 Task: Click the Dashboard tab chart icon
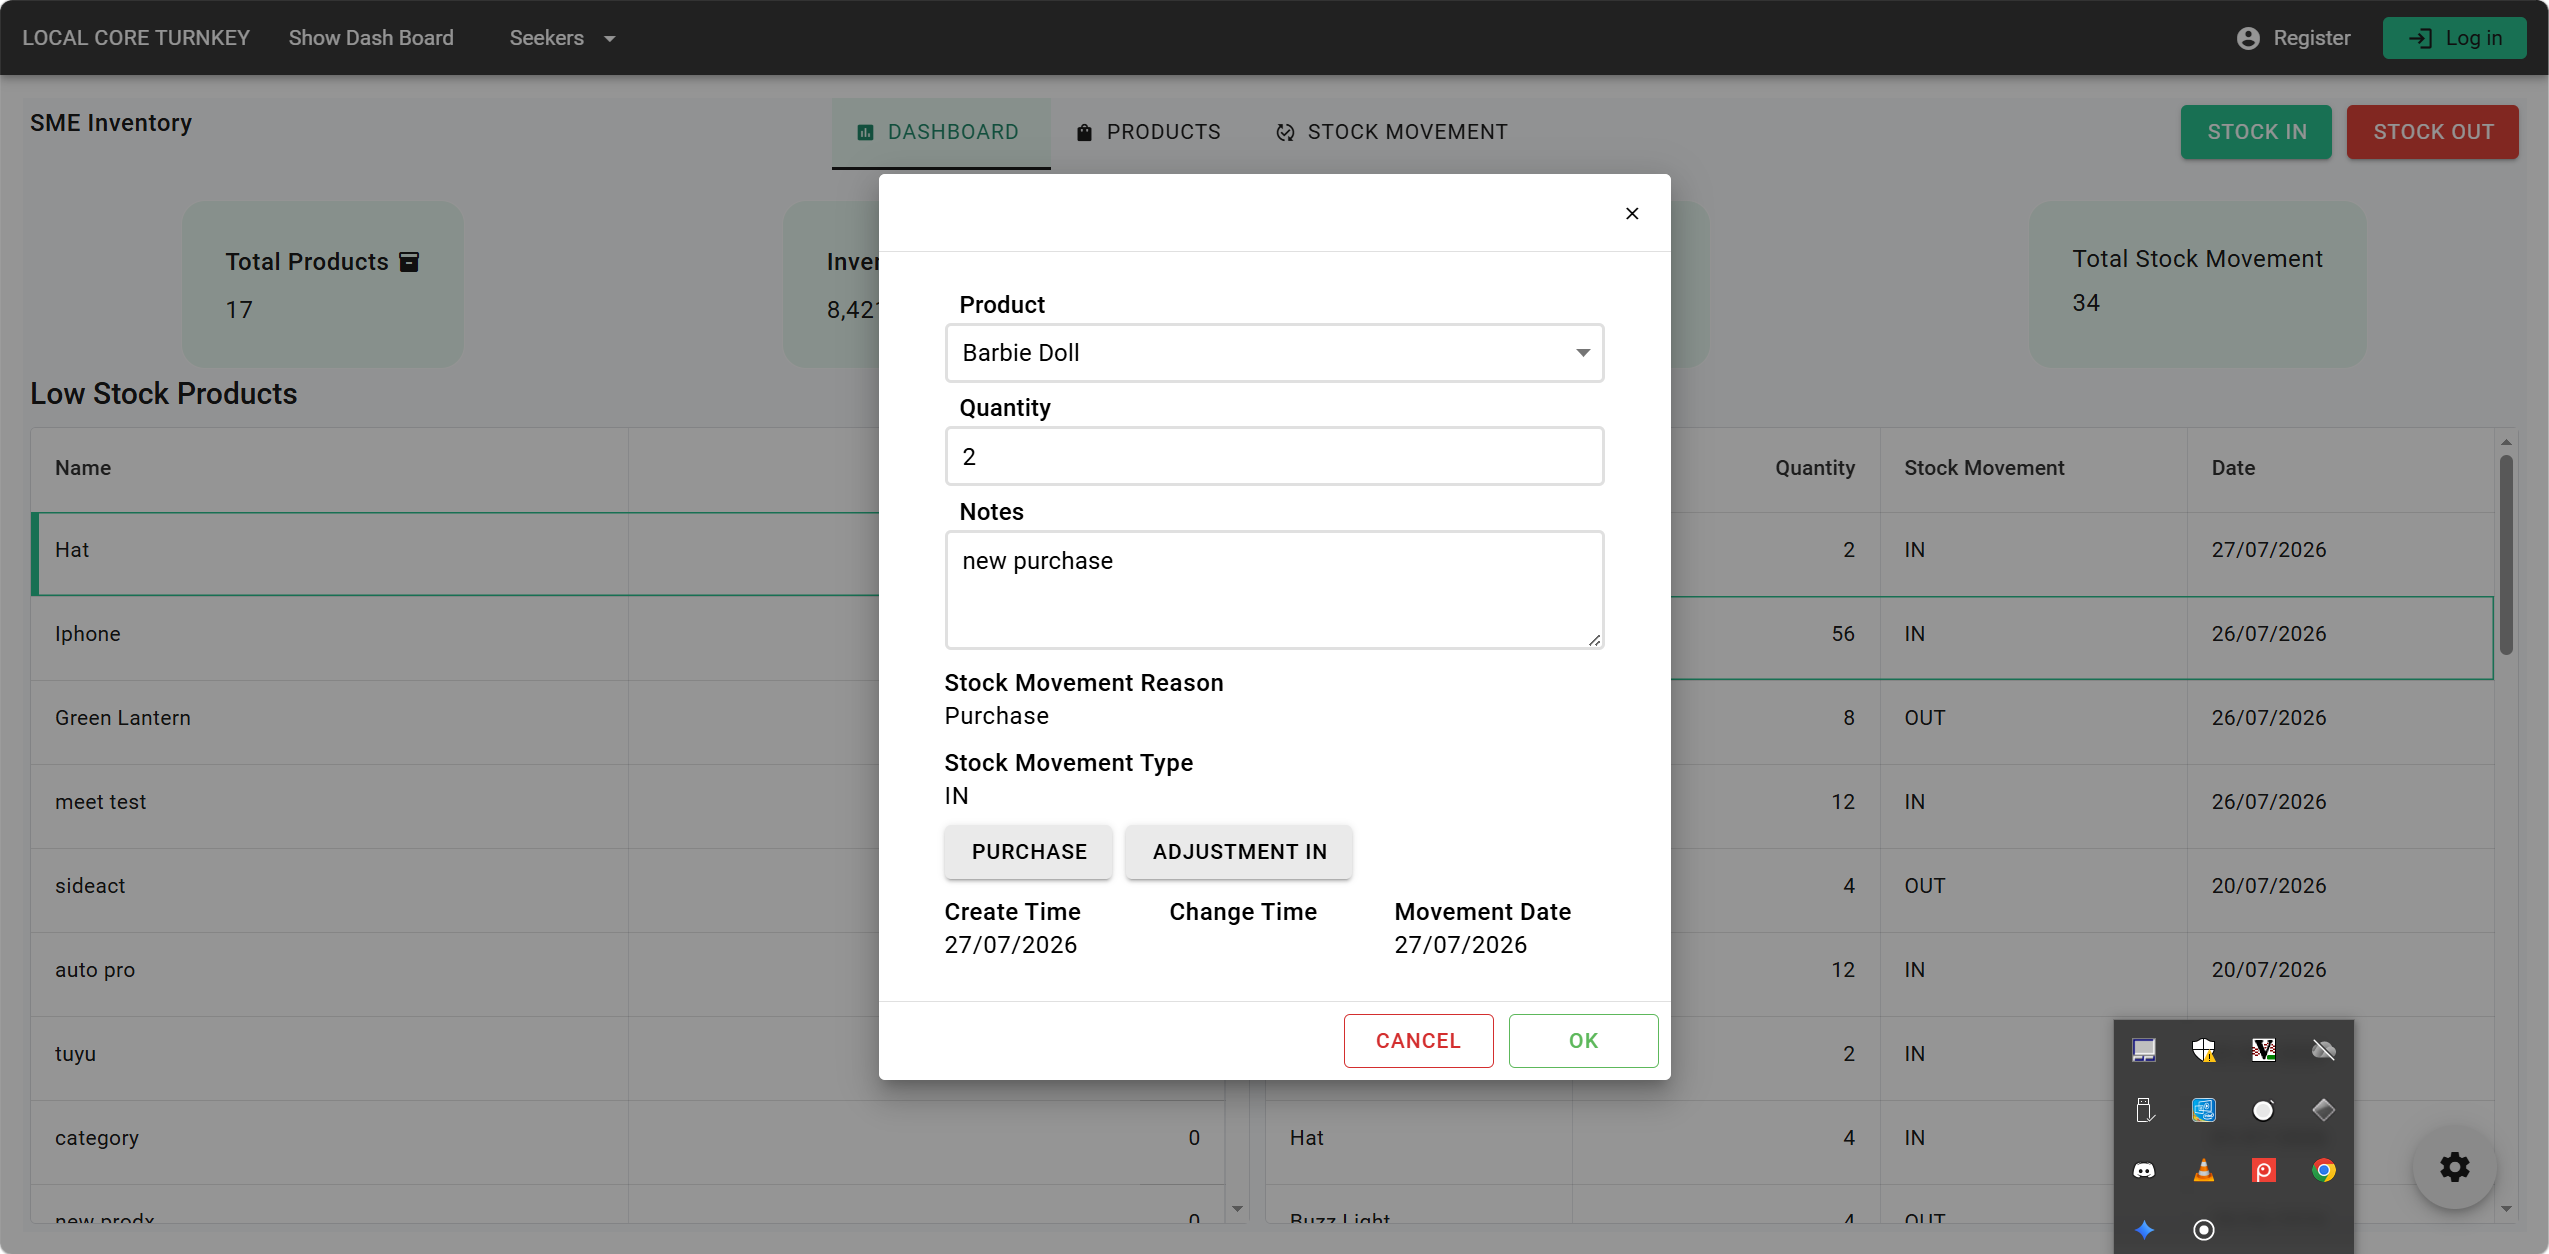[x=866, y=132]
